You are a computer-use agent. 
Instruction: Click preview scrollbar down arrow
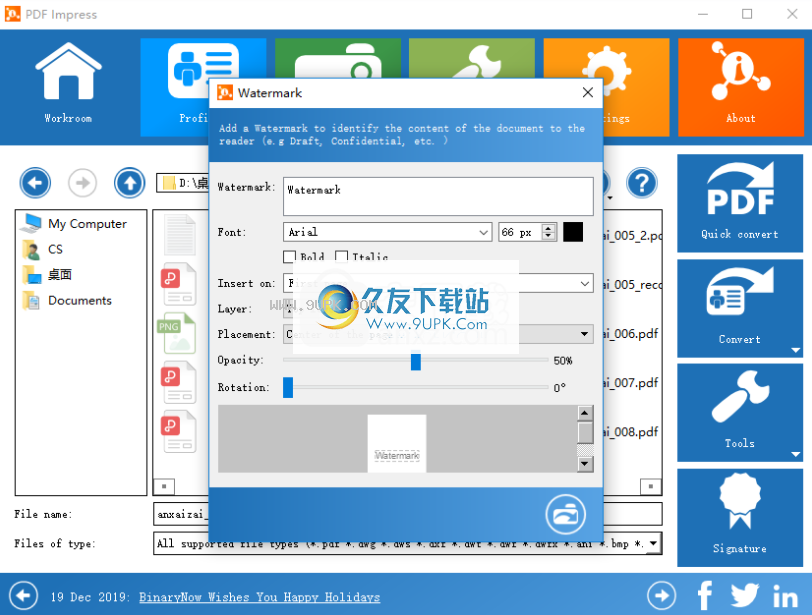click(x=585, y=464)
